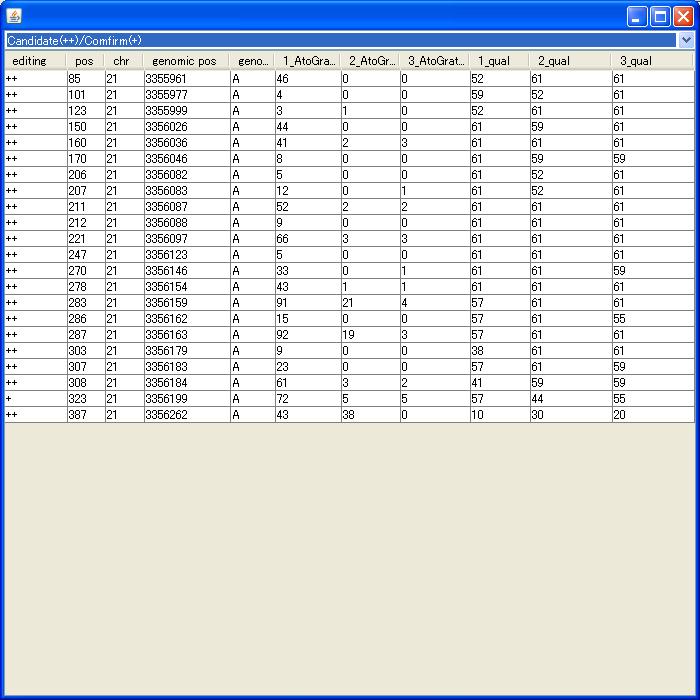Click 2_qual value 44 in row 323
The height and width of the screenshot is (700, 700).
571,399
